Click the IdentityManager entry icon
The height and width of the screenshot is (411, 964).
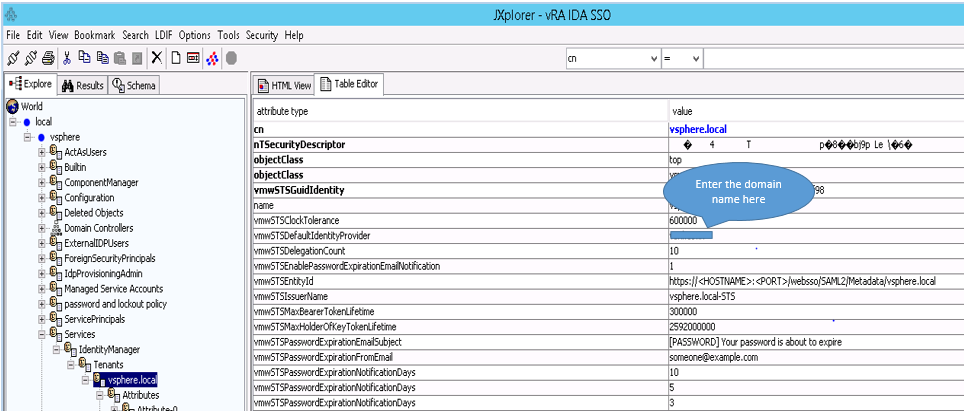(x=71, y=348)
